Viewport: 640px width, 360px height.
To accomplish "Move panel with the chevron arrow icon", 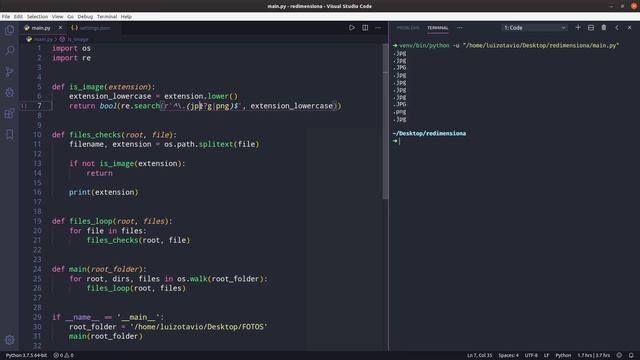I will tap(617, 28).
